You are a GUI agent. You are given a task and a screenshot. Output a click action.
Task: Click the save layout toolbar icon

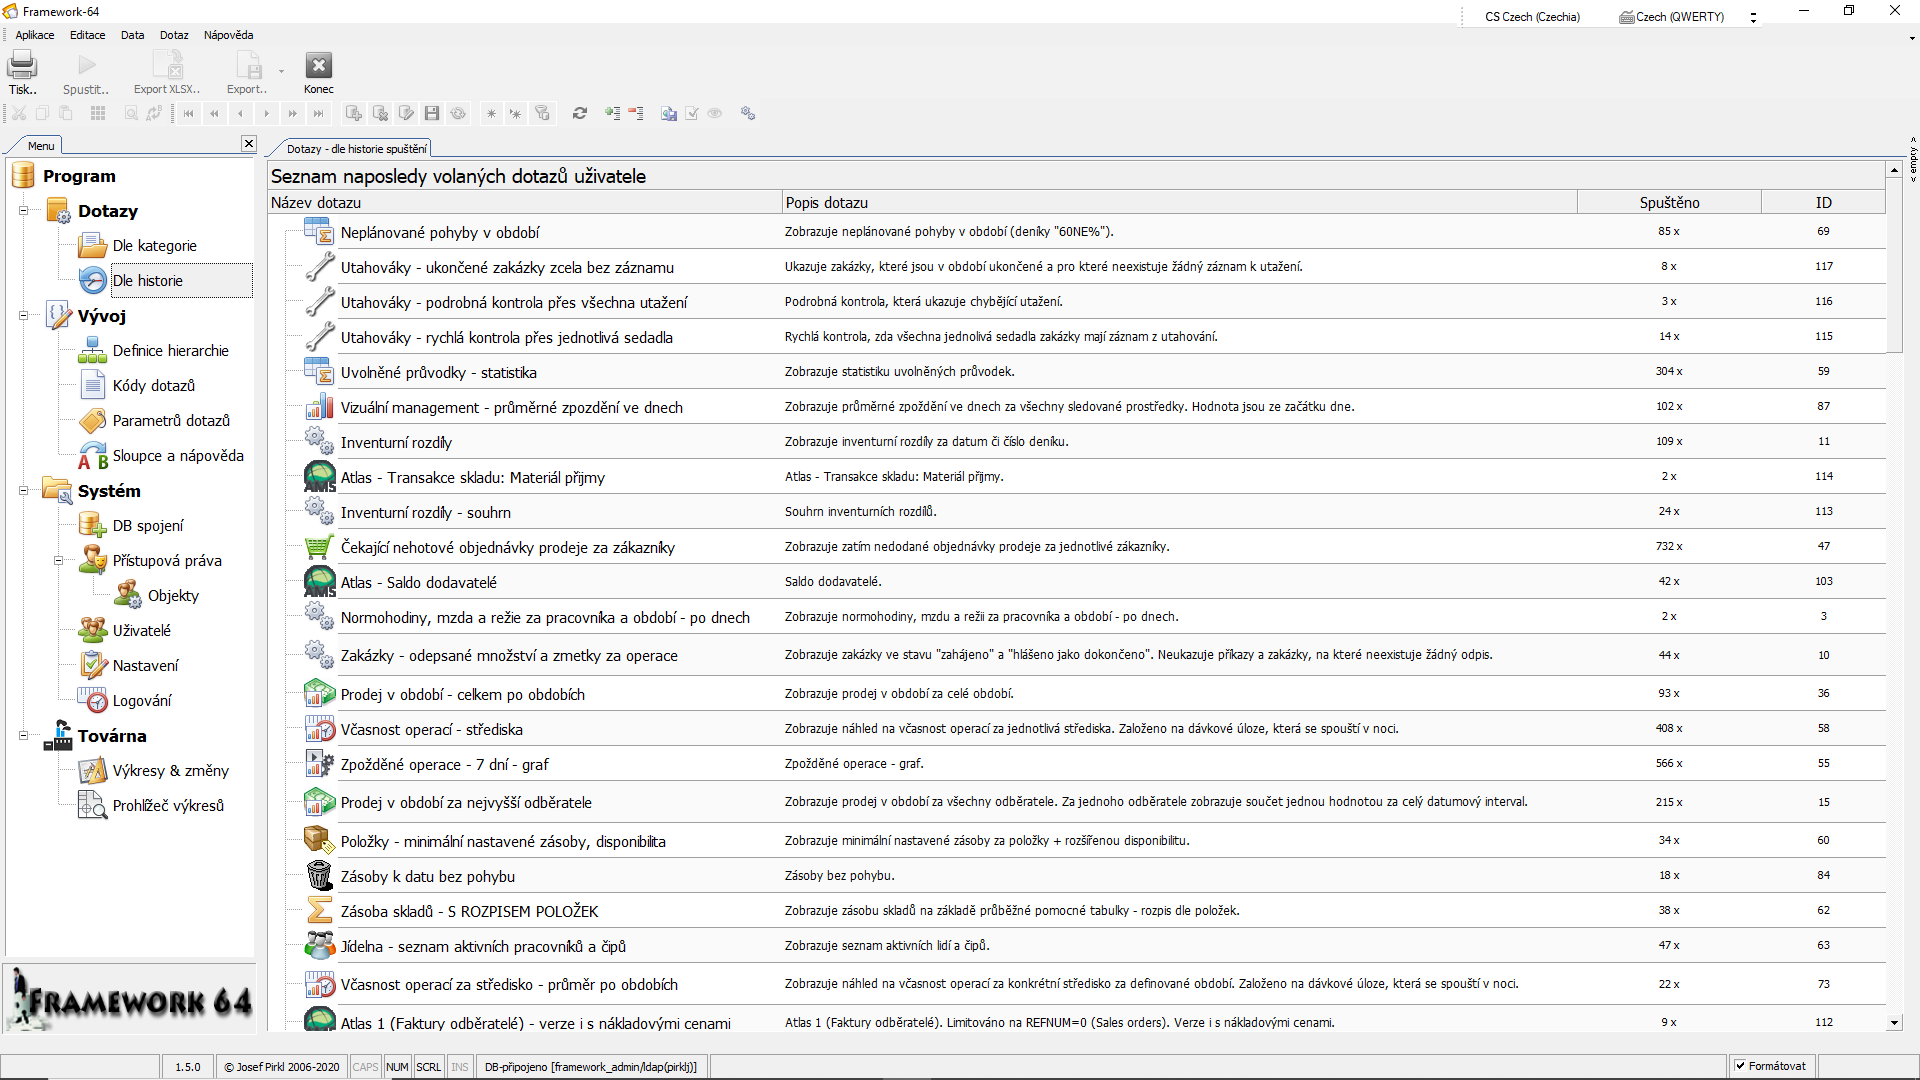click(x=669, y=113)
